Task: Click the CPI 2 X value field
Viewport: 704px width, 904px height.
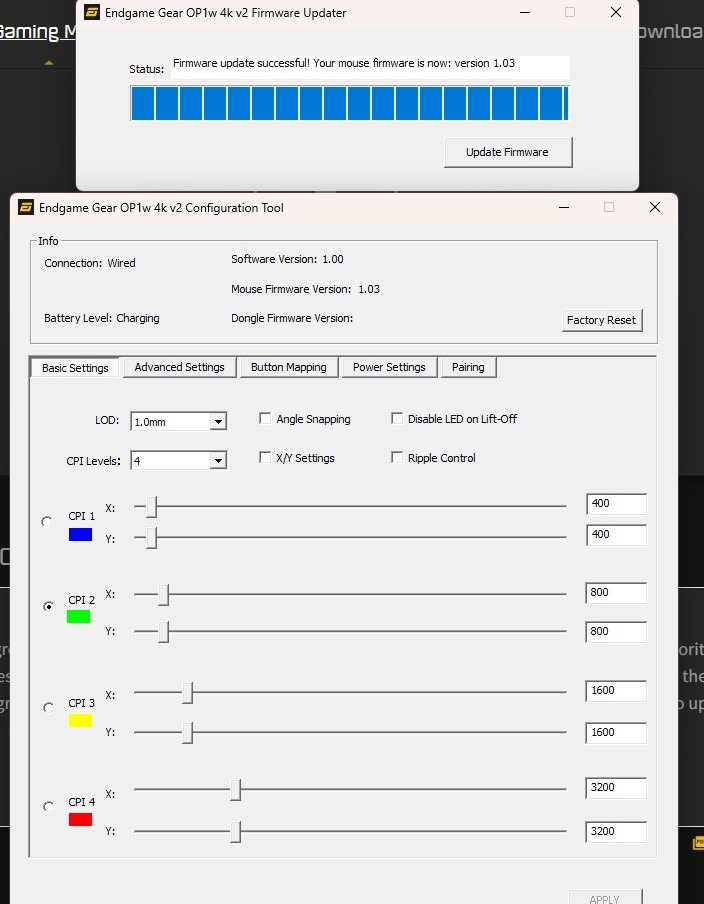Action: (x=616, y=593)
